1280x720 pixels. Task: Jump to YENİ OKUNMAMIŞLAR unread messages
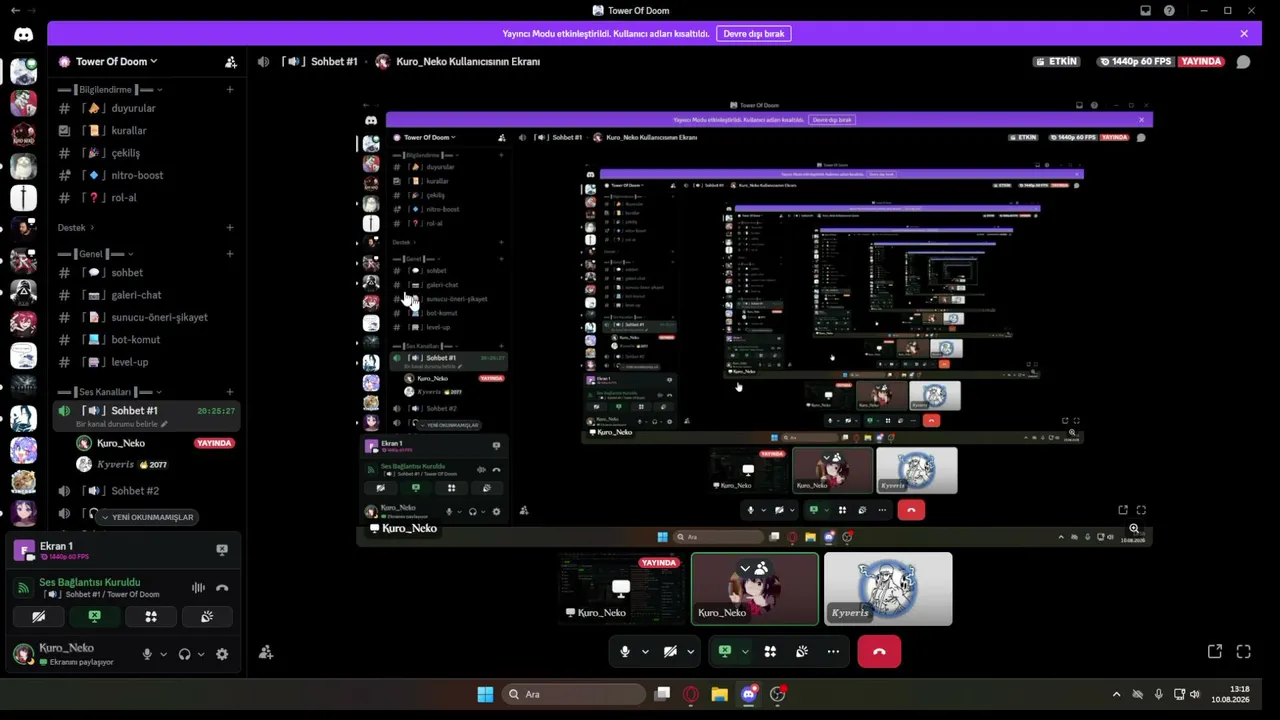(146, 517)
